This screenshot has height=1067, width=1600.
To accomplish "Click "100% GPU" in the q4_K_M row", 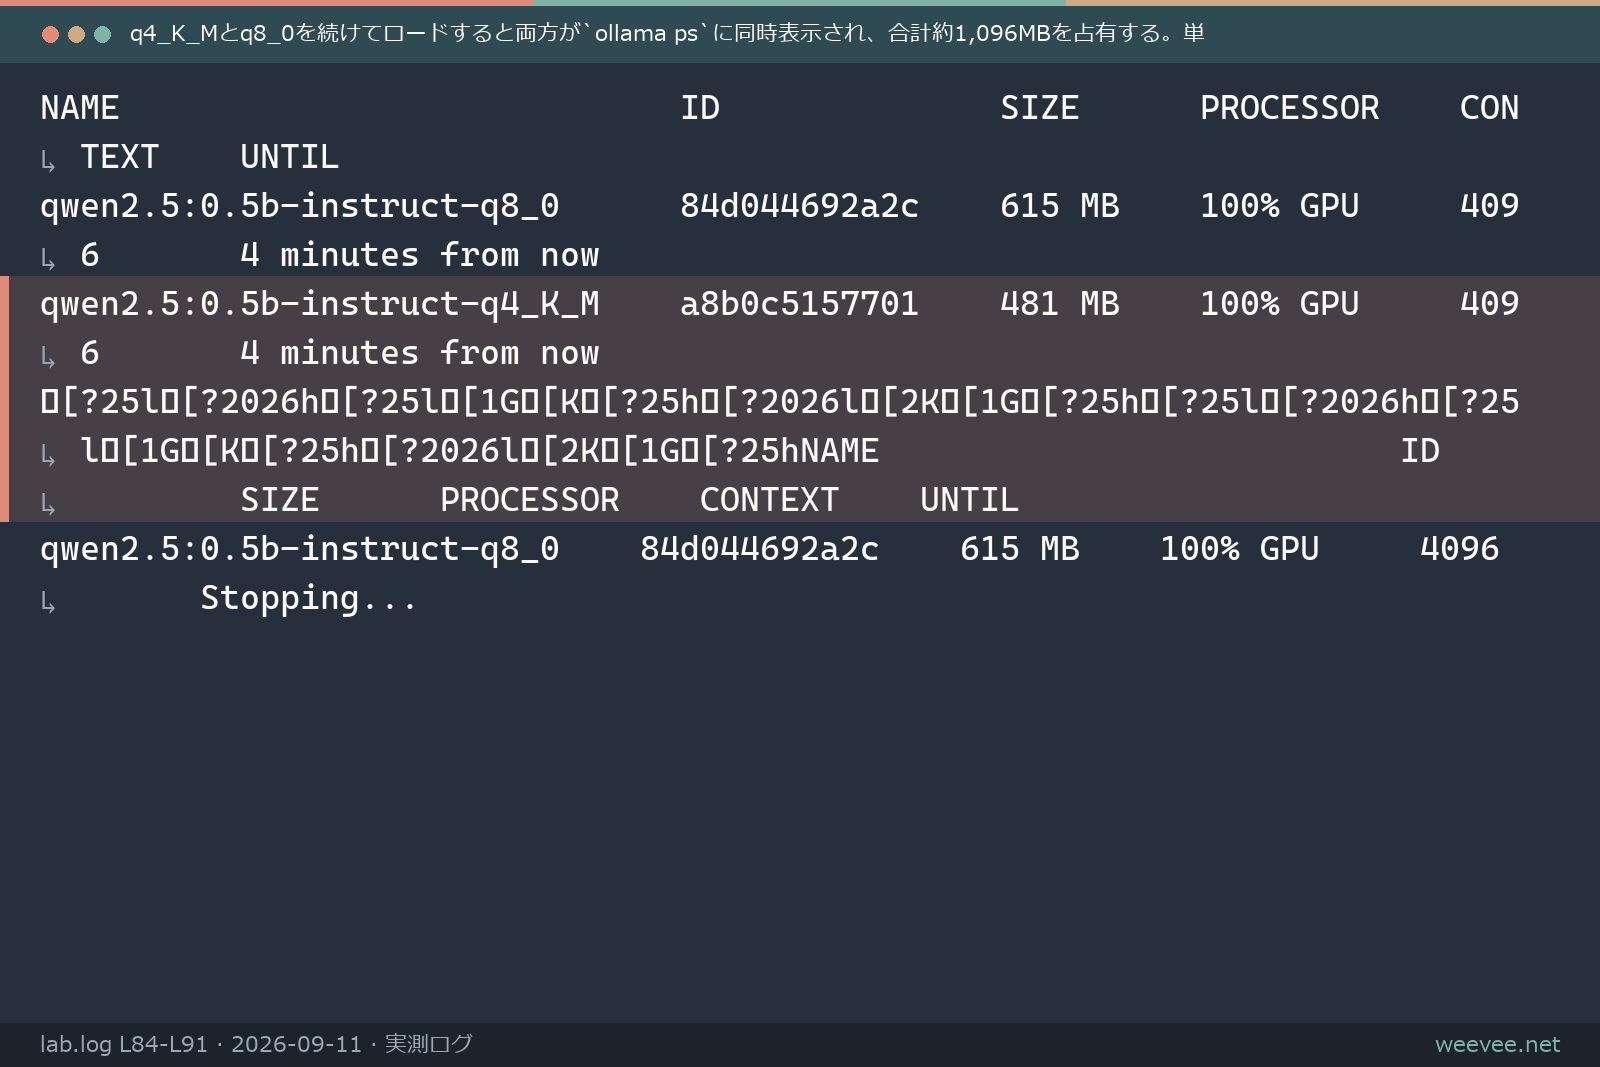I will (x=1279, y=304).
